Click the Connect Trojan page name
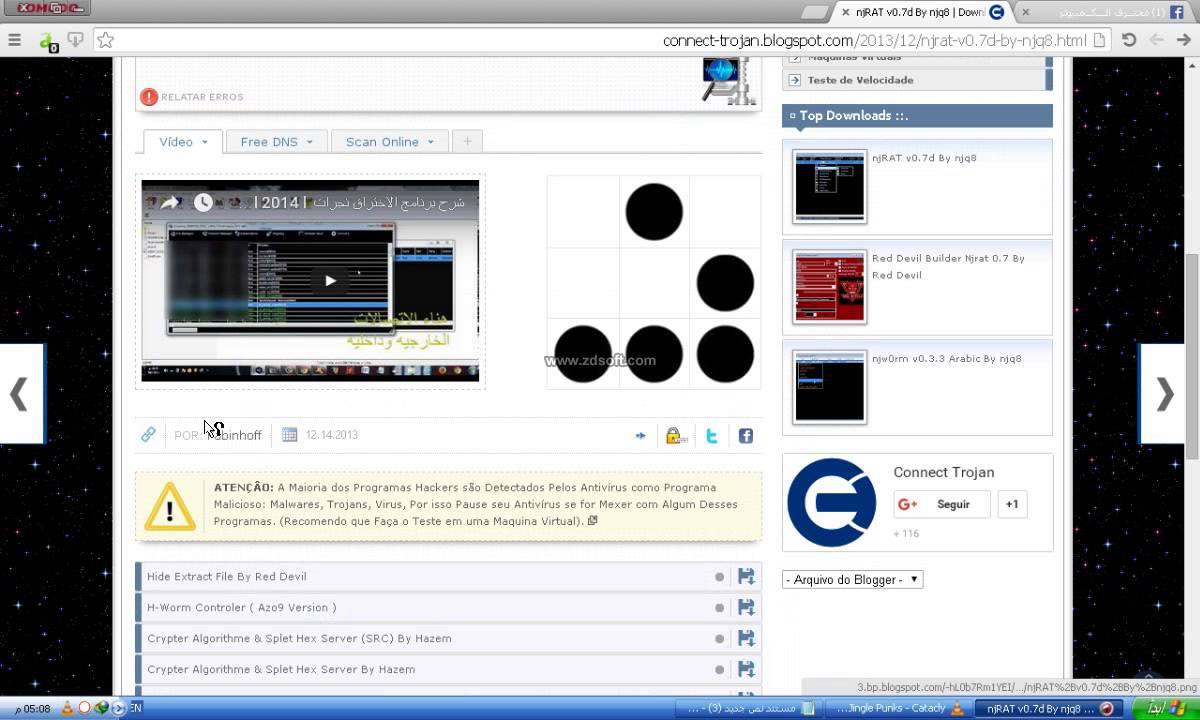 pyautogui.click(x=943, y=472)
